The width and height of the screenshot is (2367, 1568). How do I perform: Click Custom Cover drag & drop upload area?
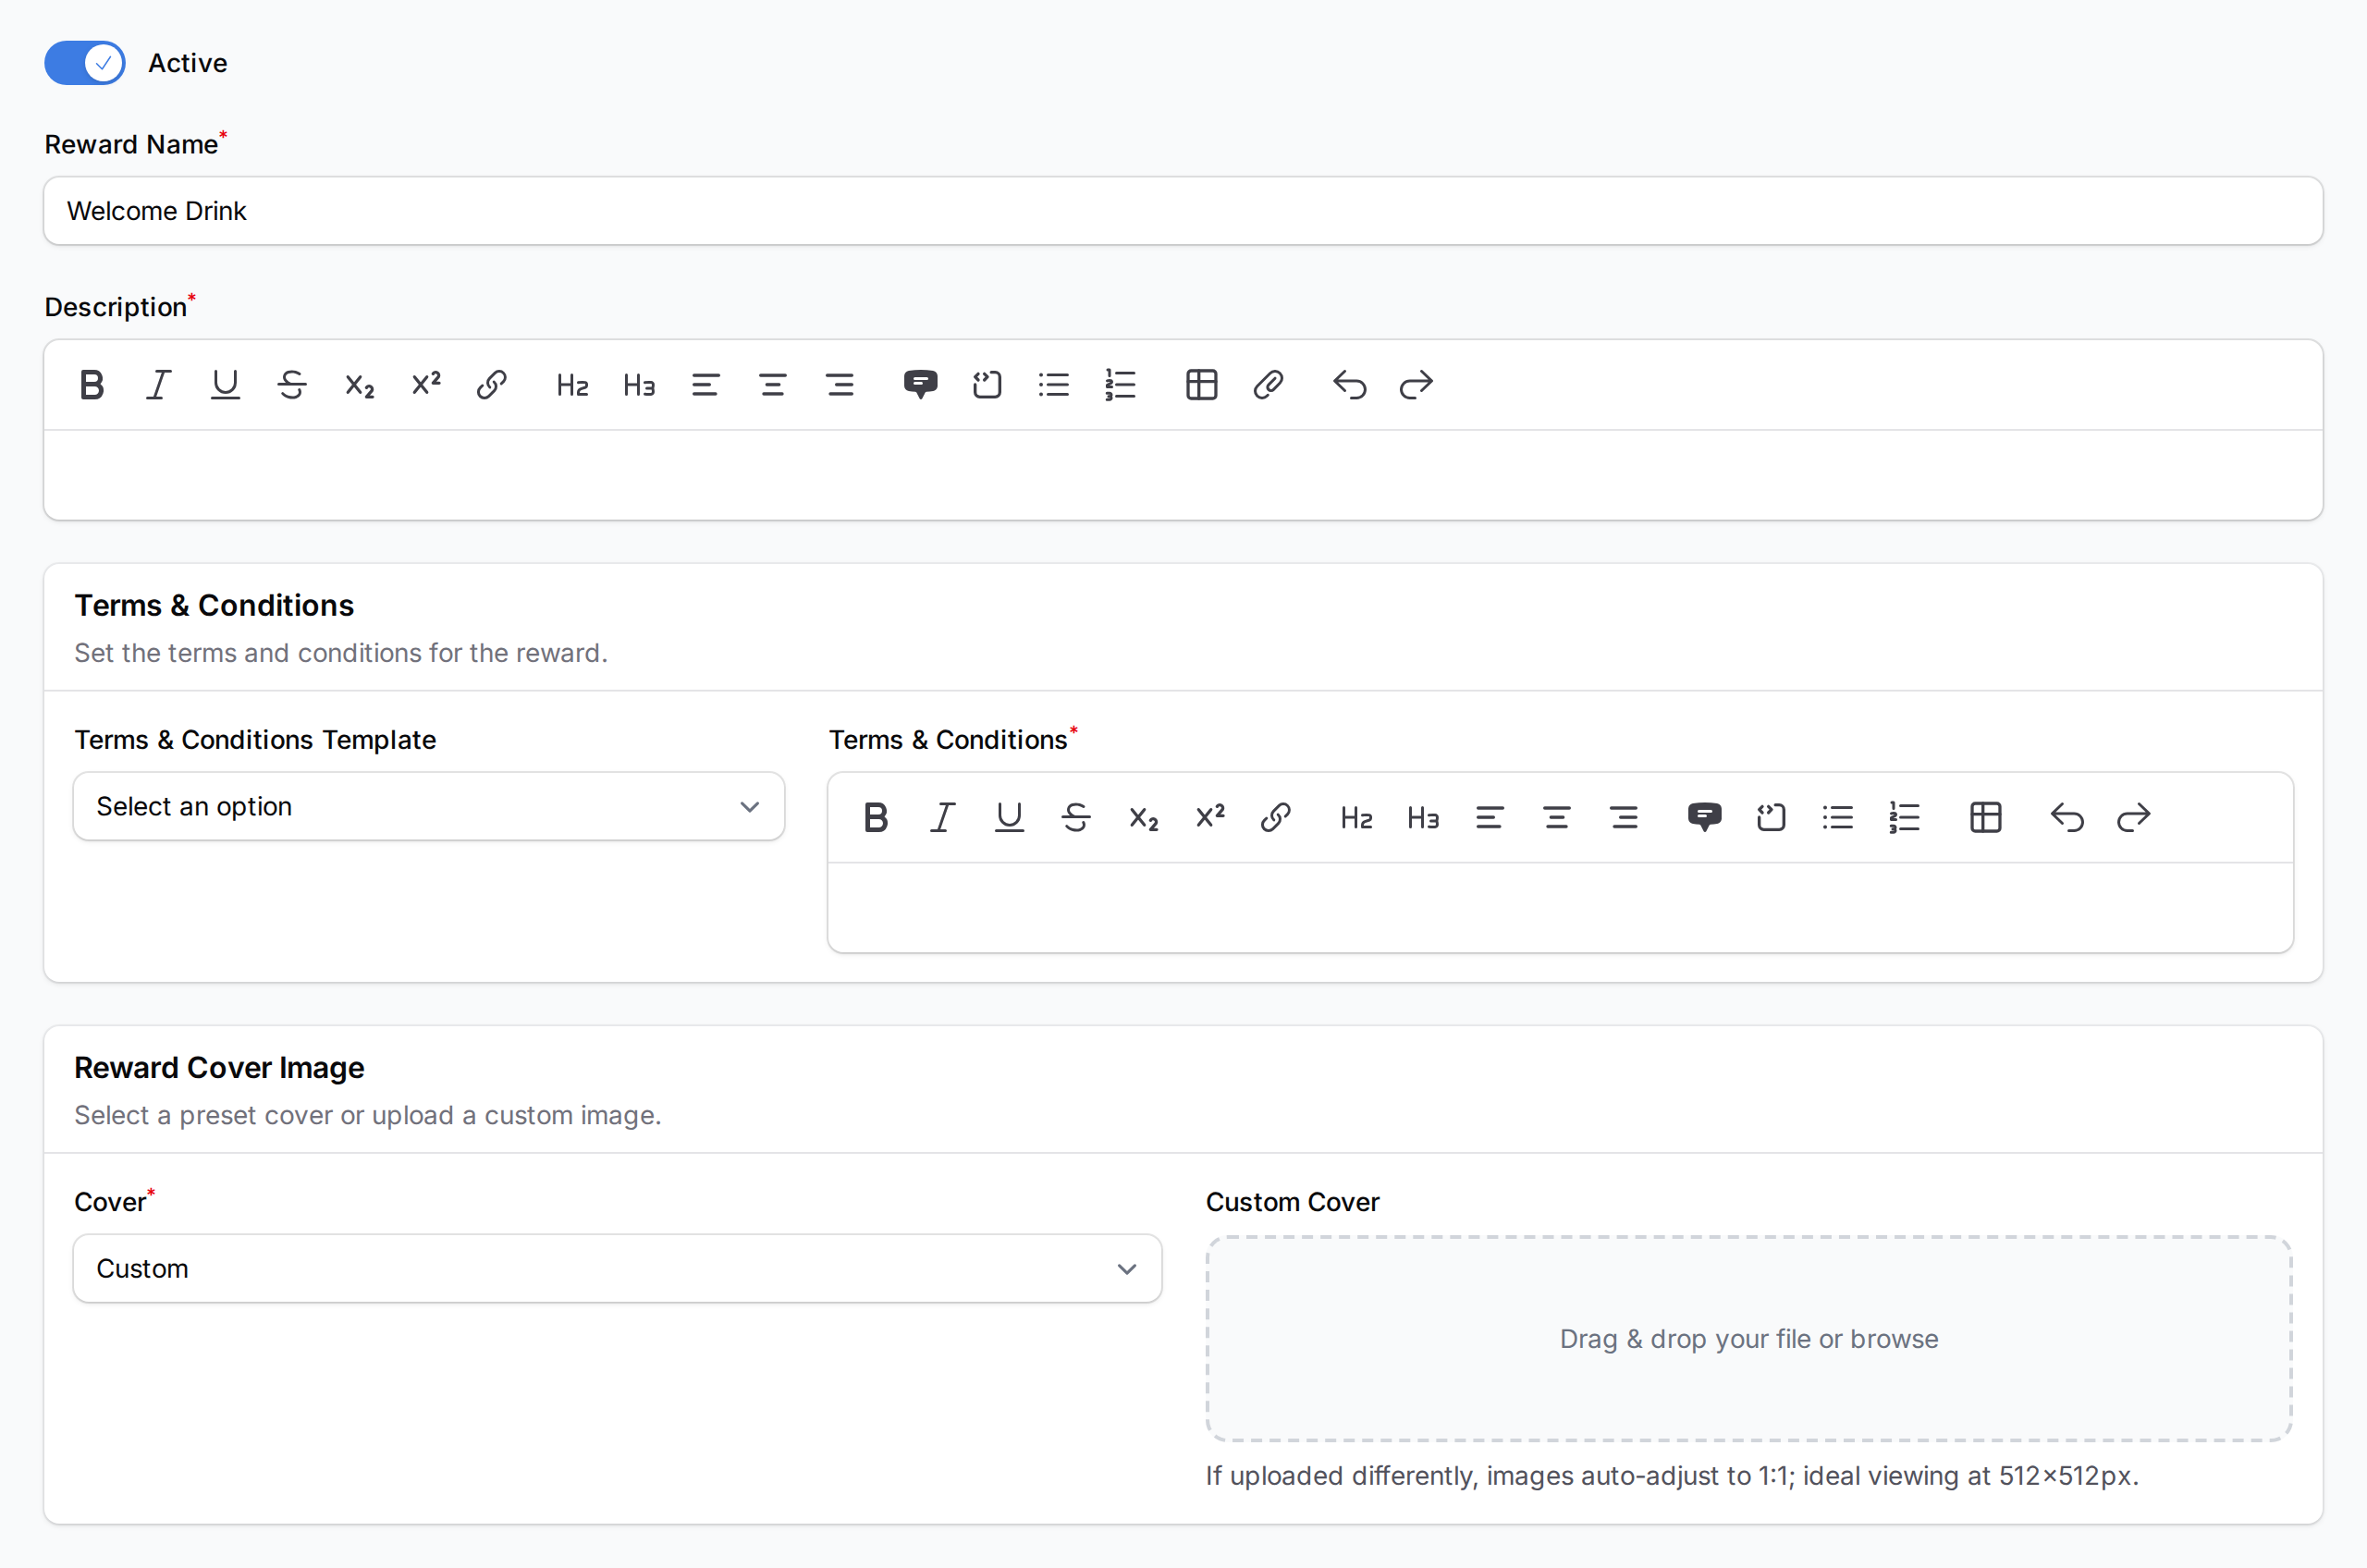[x=1748, y=1338]
